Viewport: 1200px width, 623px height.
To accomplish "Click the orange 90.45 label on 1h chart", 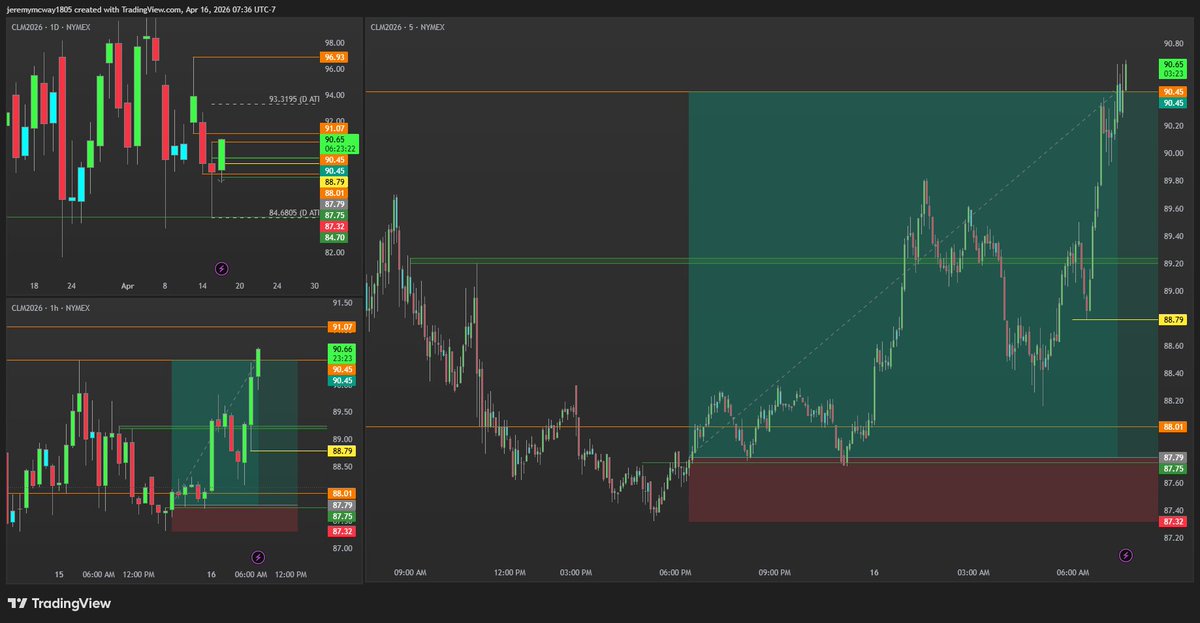I will [x=340, y=370].
